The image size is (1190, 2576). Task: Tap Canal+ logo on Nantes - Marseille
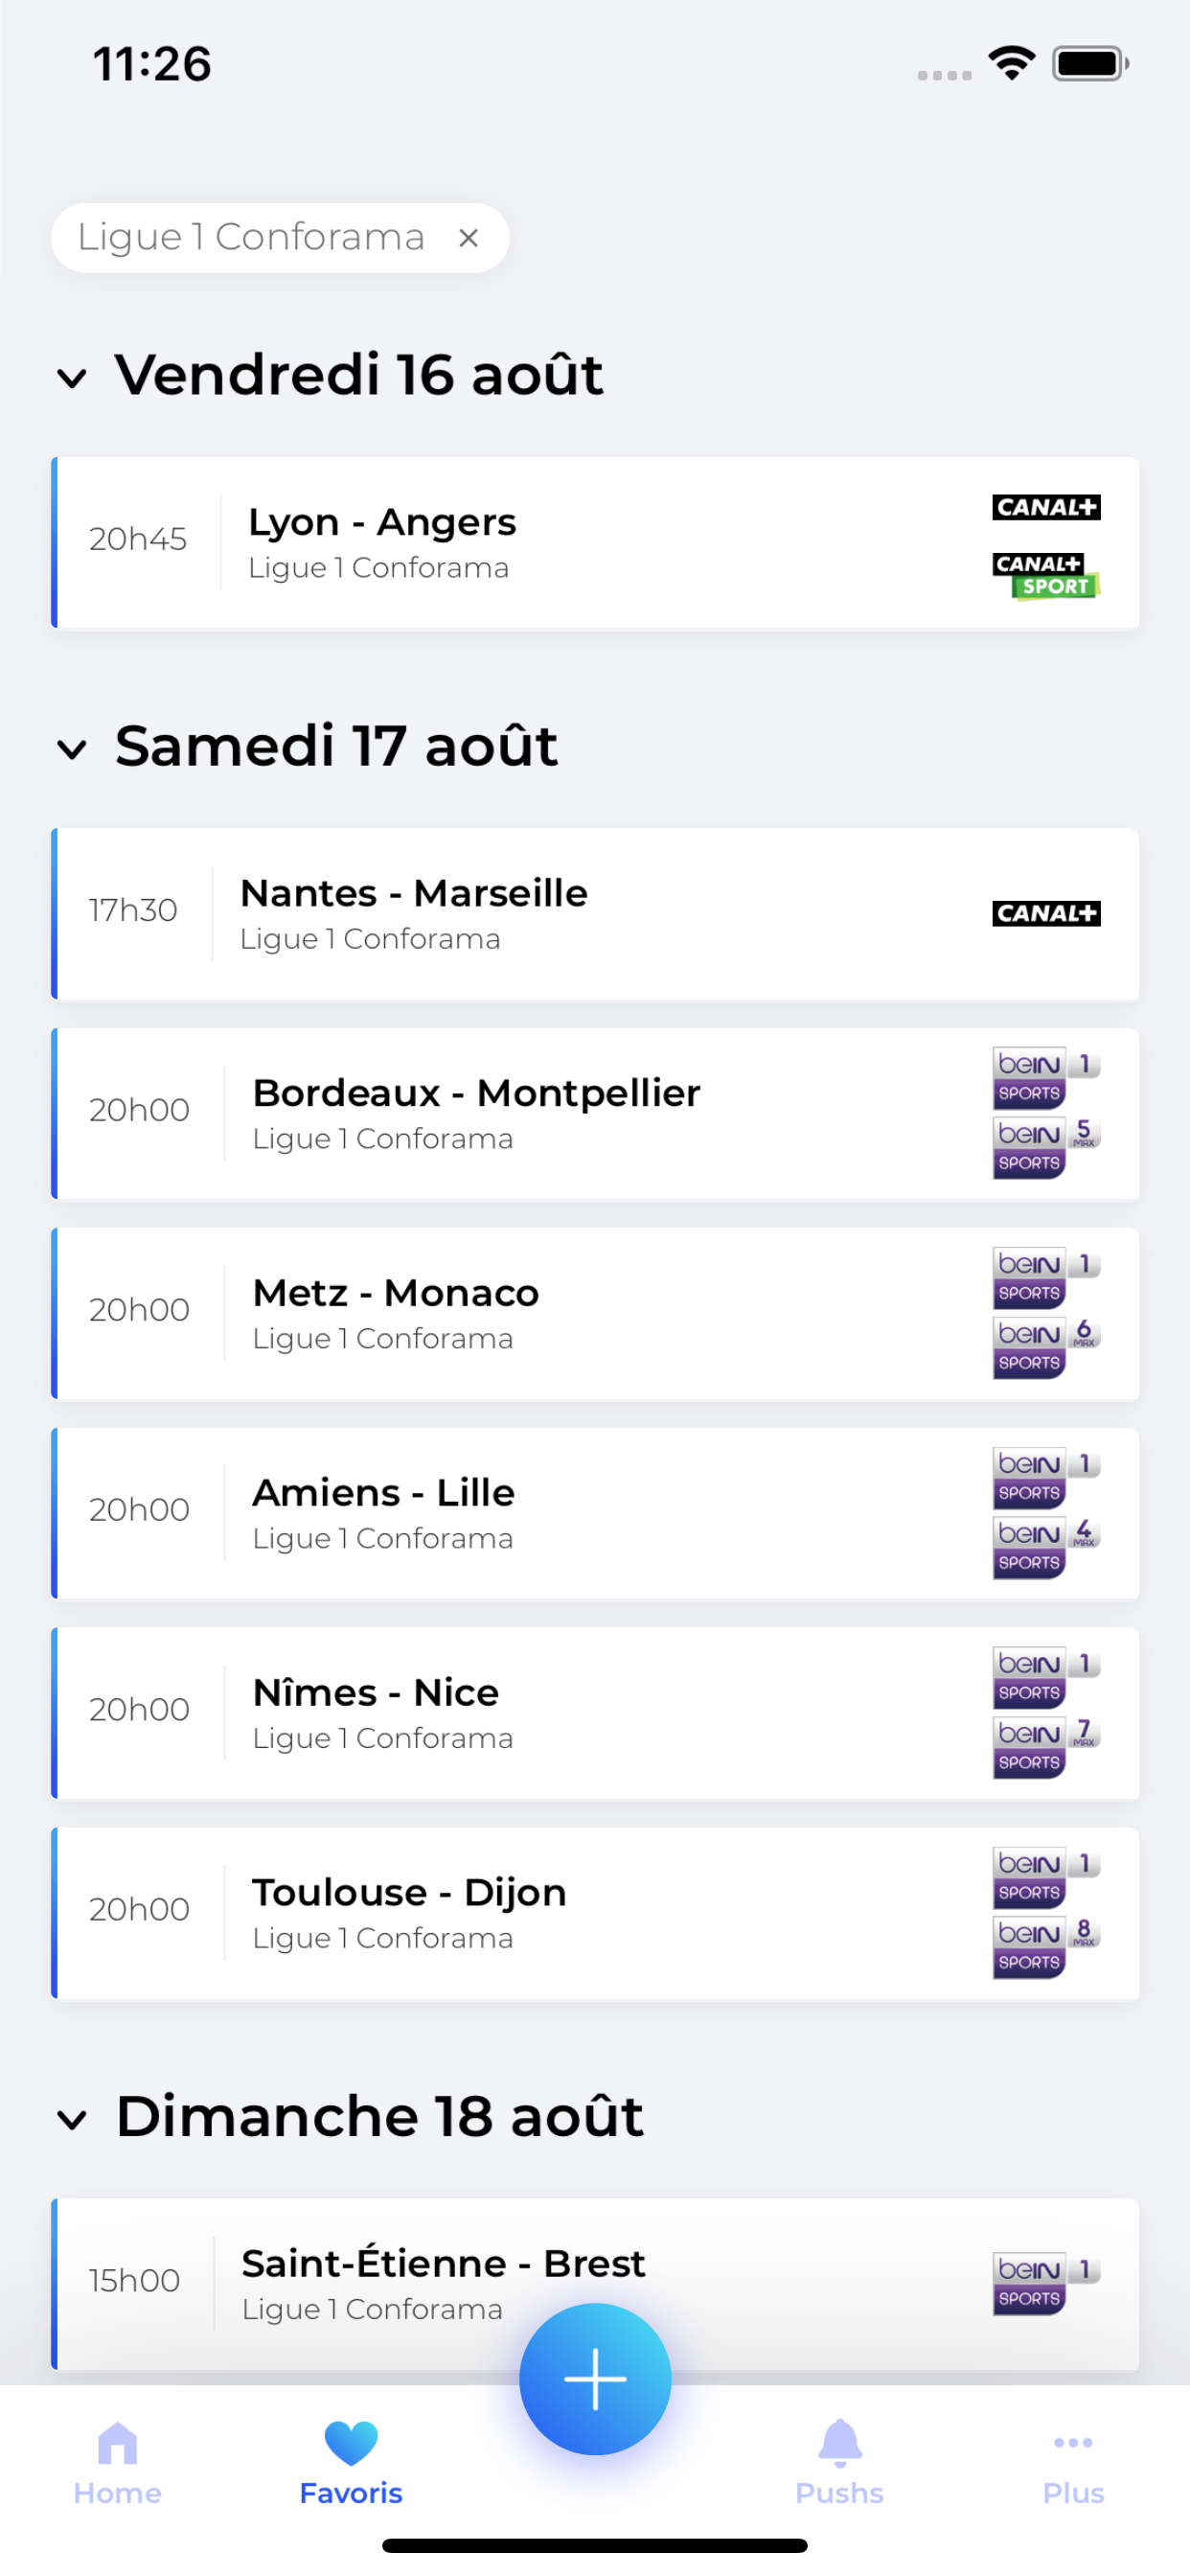point(1046,913)
